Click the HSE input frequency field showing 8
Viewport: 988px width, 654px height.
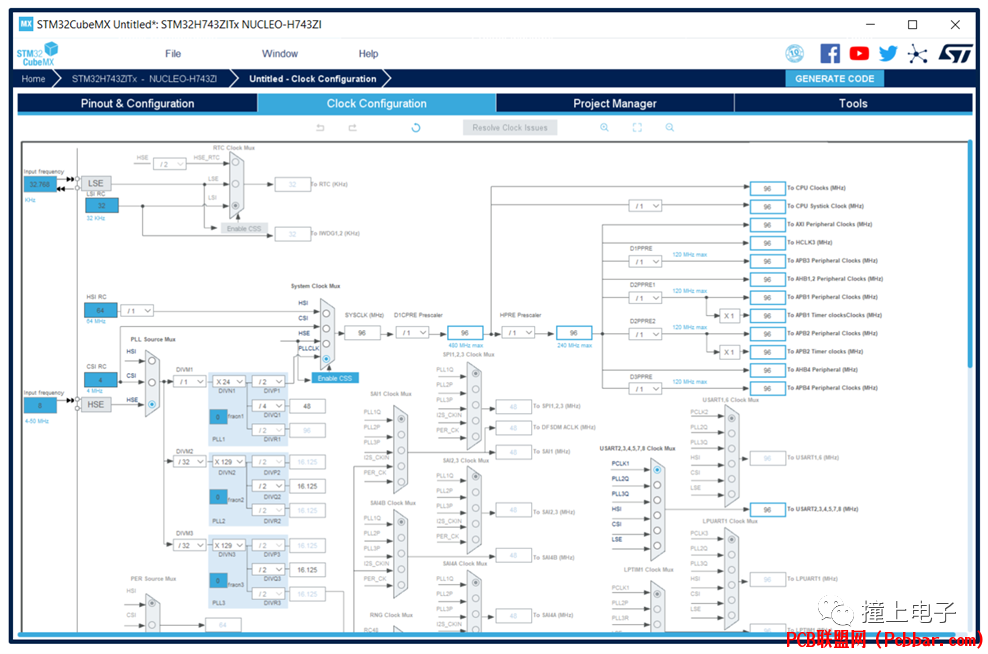pos(40,405)
